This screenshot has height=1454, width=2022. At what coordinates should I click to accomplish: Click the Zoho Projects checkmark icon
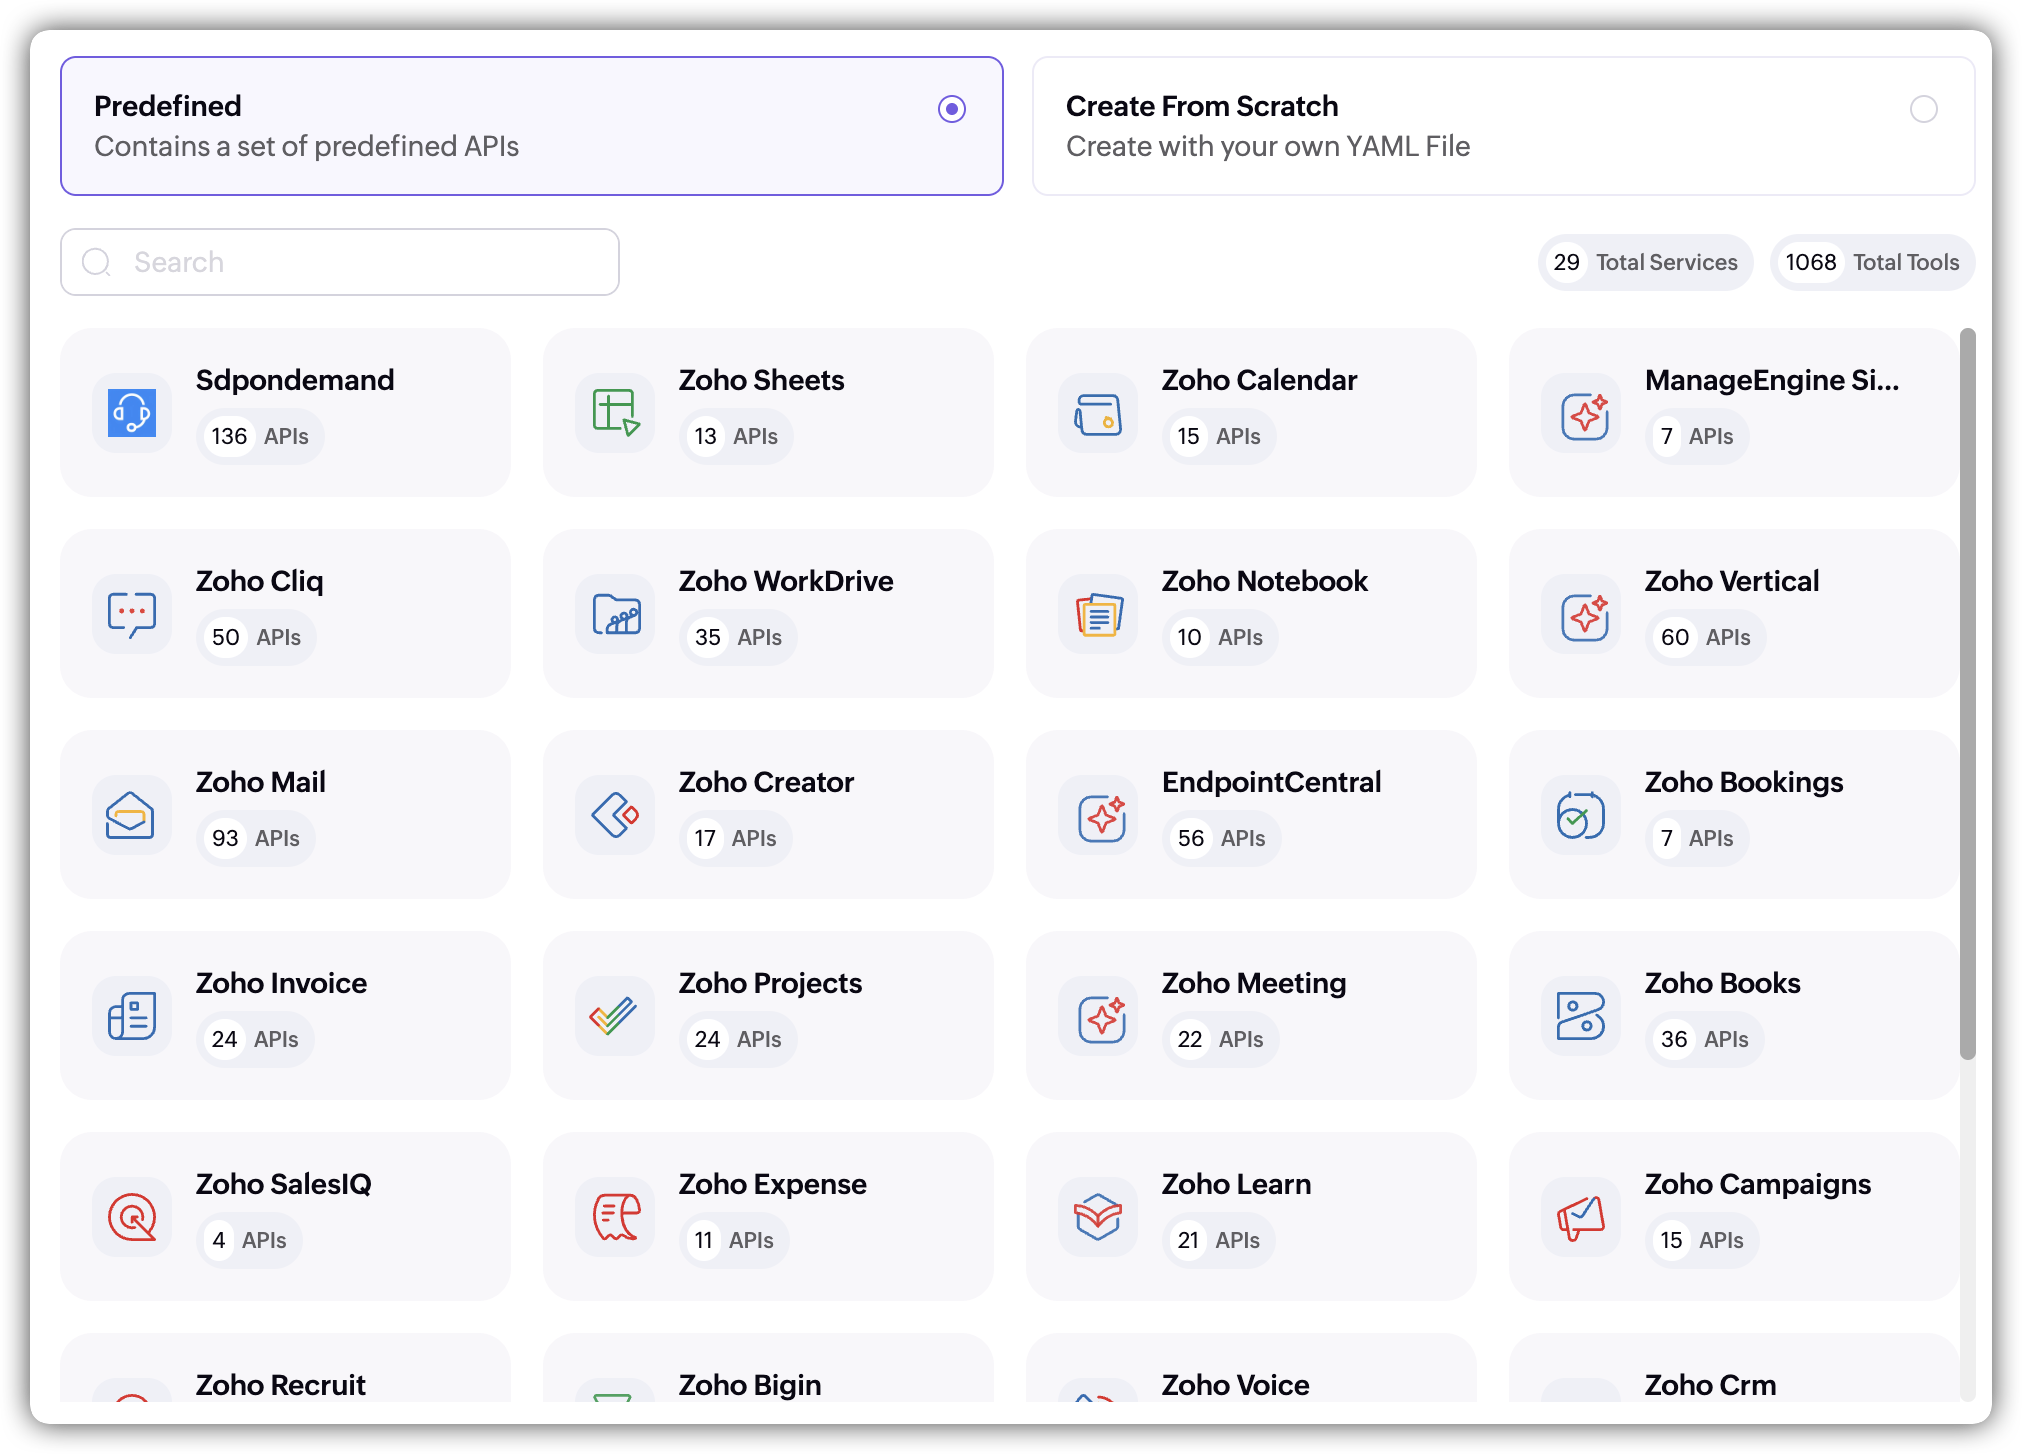[x=615, y=1015]
